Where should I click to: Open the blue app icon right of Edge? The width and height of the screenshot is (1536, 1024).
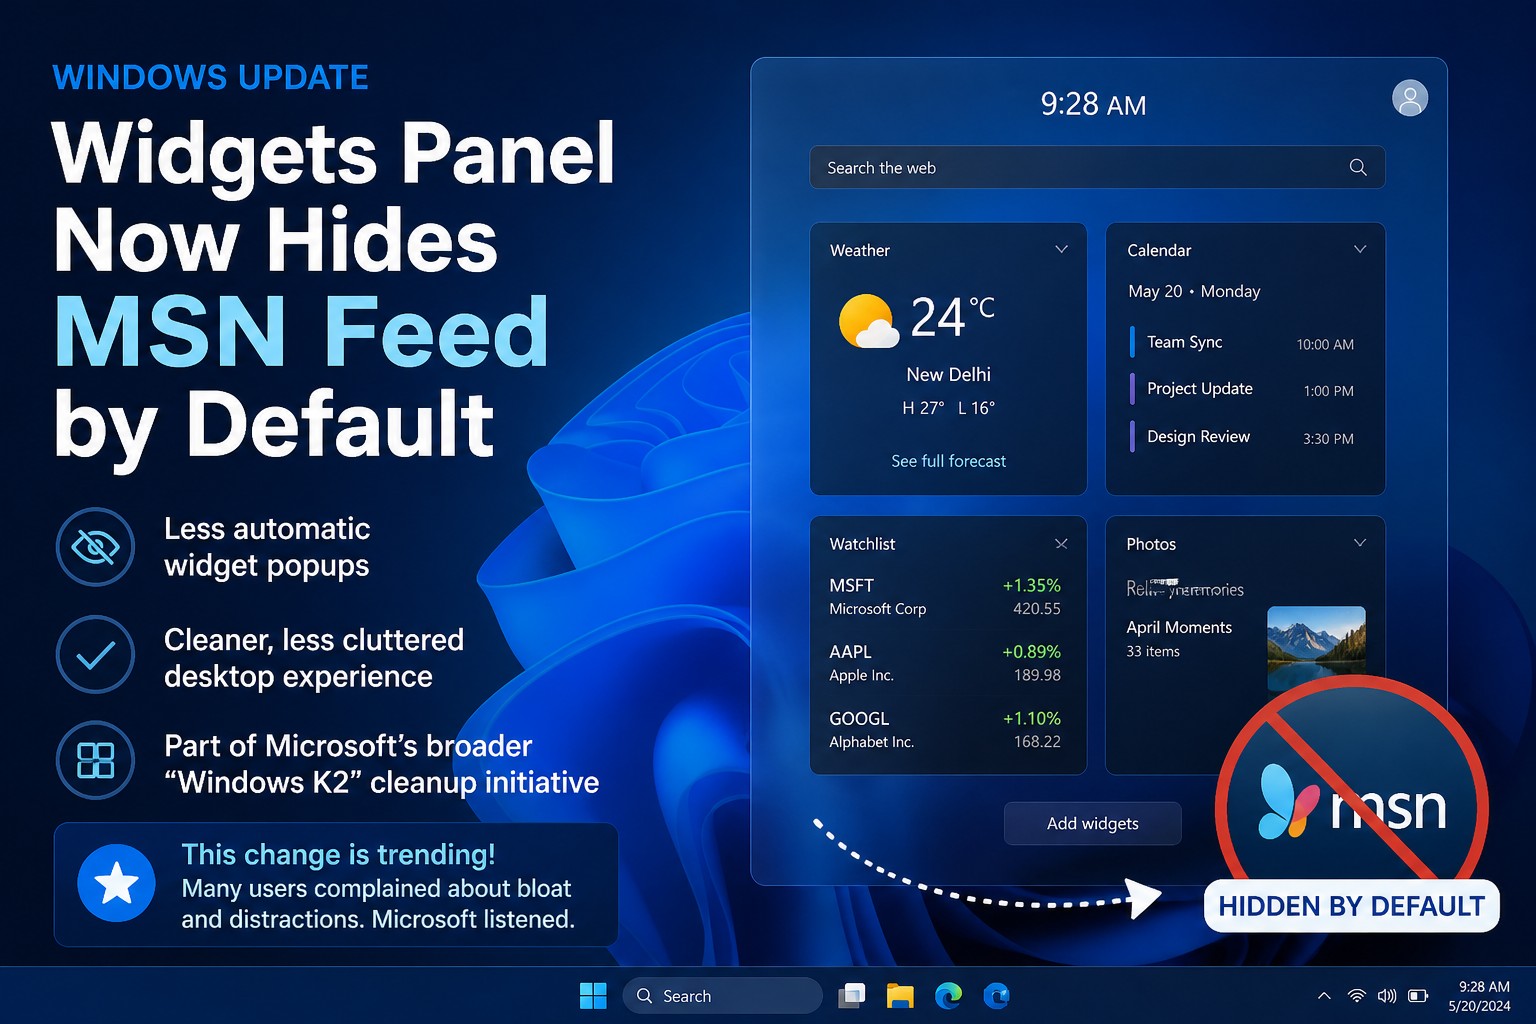click(996, 996)
